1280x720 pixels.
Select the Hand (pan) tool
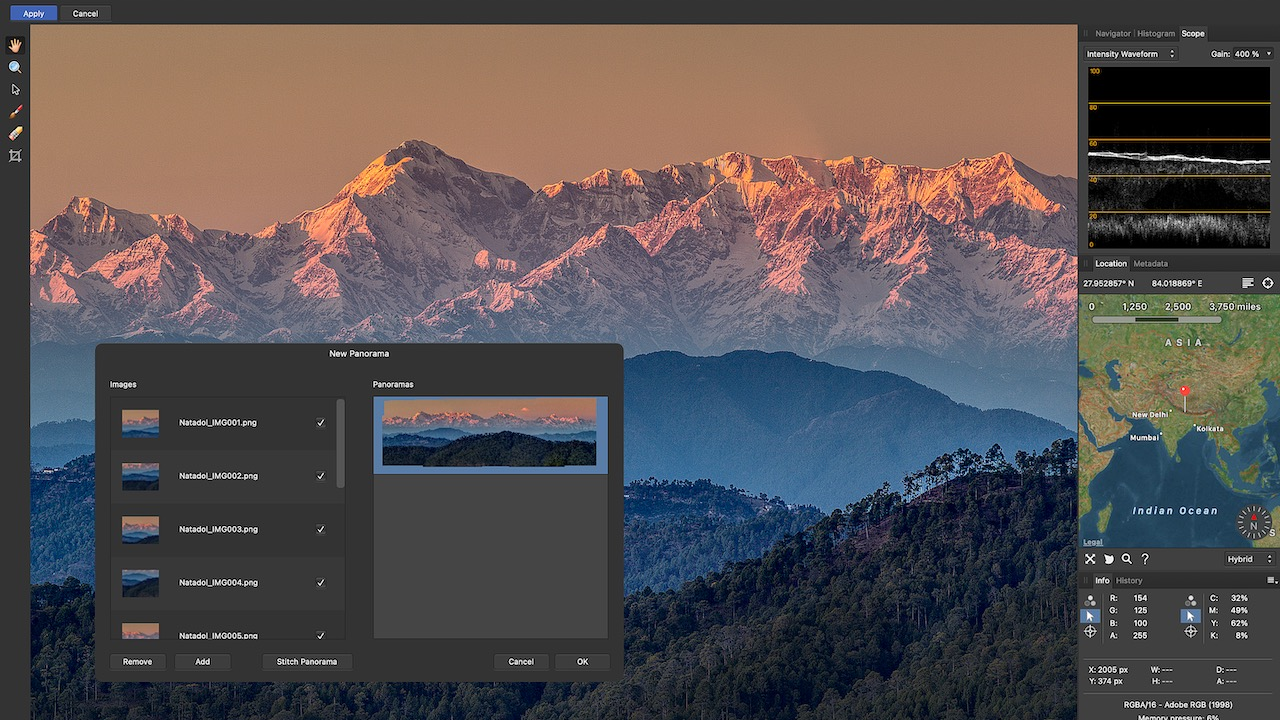[15, 45]
